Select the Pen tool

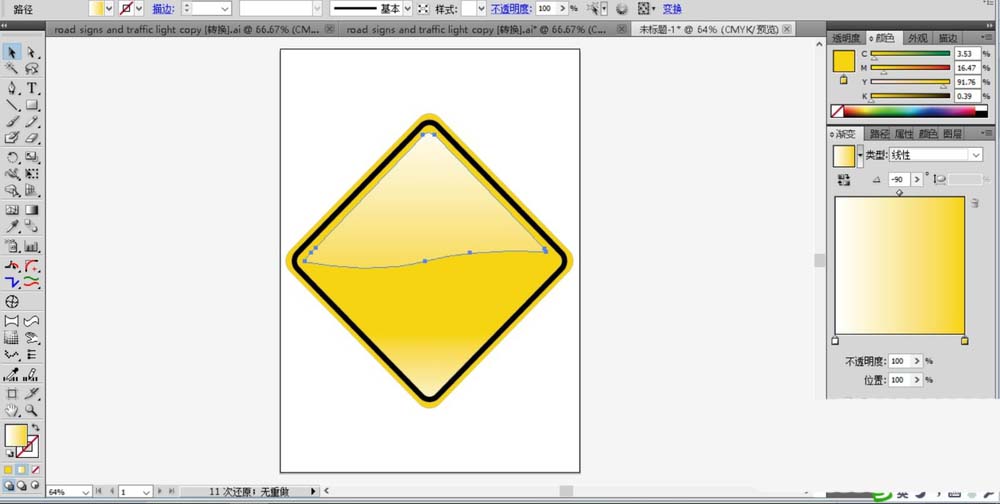tap(12, 88)
